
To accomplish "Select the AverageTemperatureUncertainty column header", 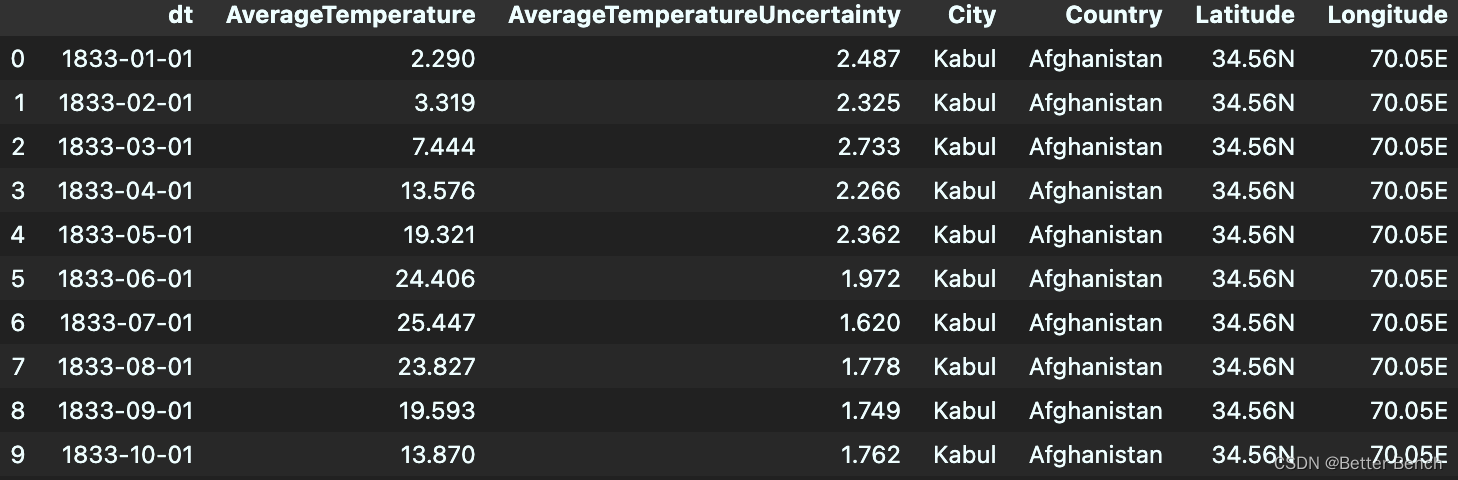I will pos(704,15).
